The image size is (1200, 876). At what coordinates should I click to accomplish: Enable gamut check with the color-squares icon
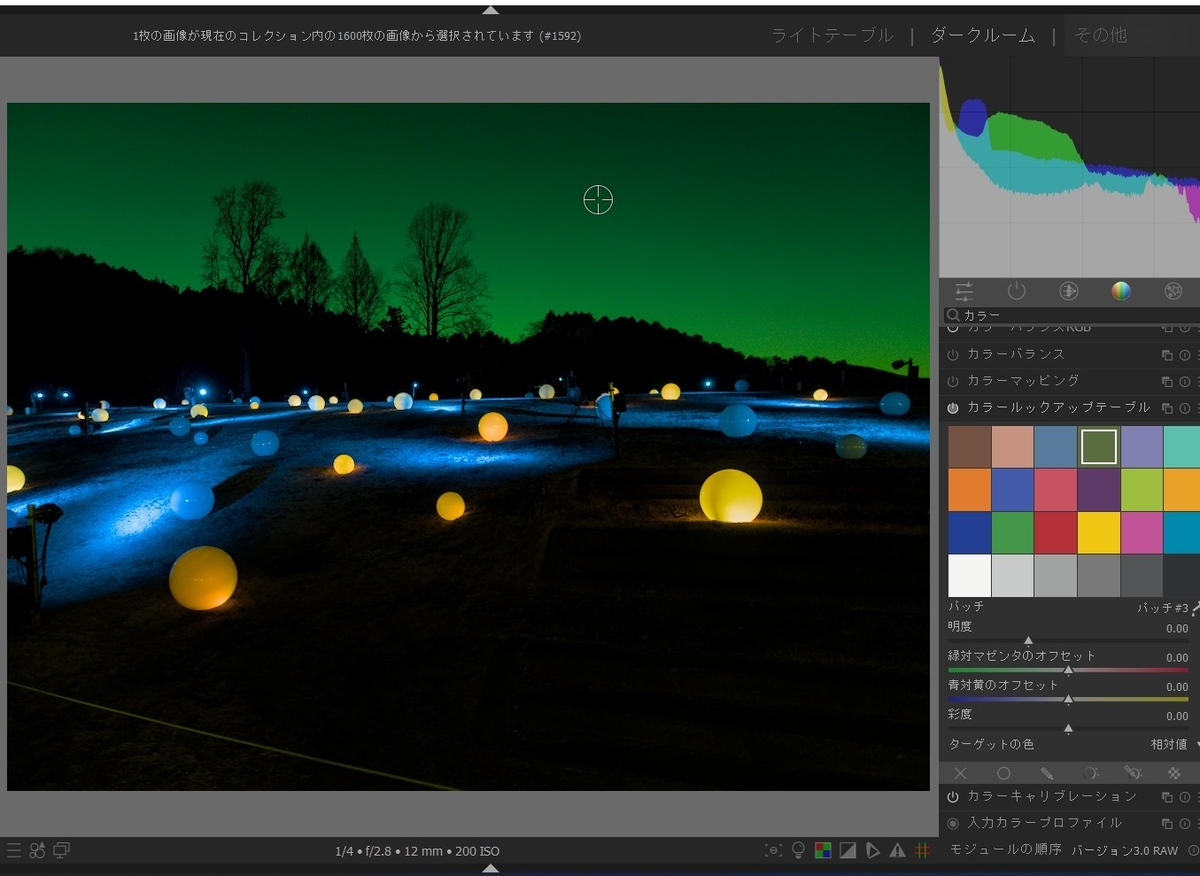pos(823,850)
